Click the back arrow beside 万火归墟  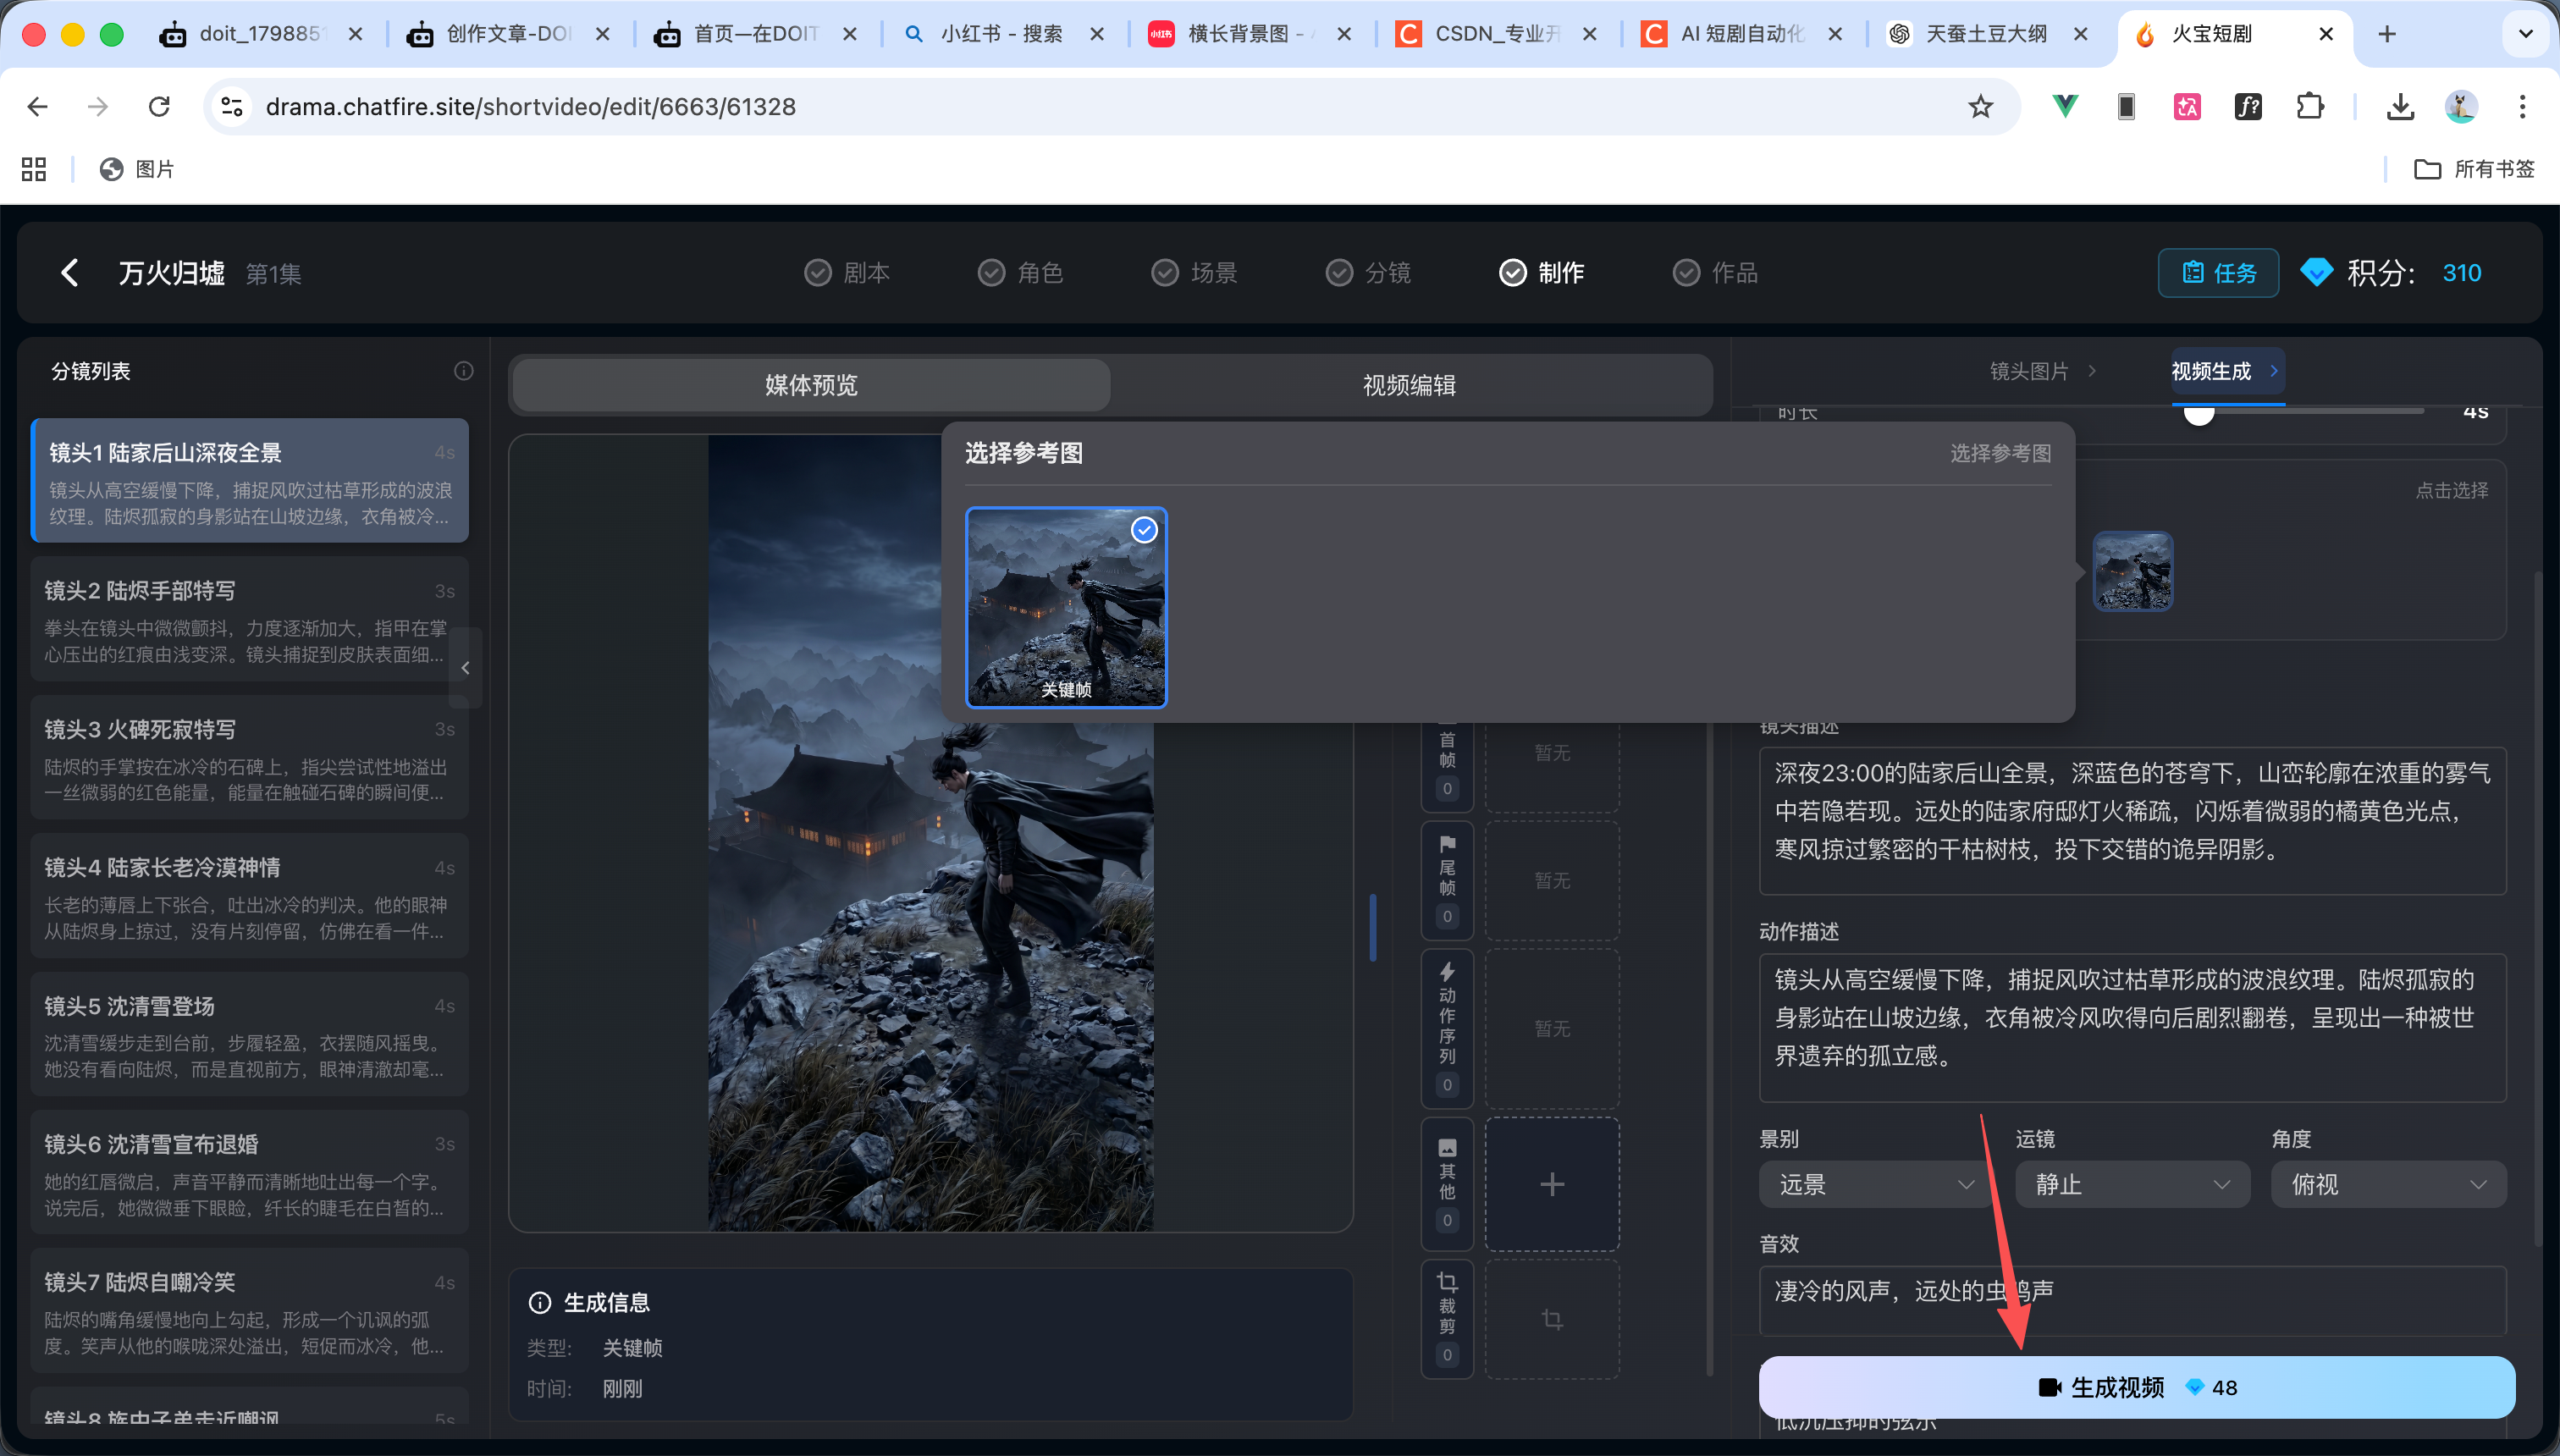(70, 272)
